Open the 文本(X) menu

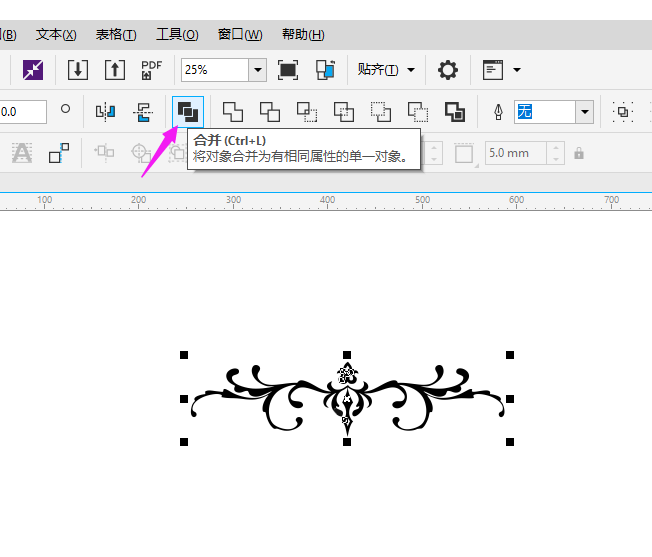point(56,35)
